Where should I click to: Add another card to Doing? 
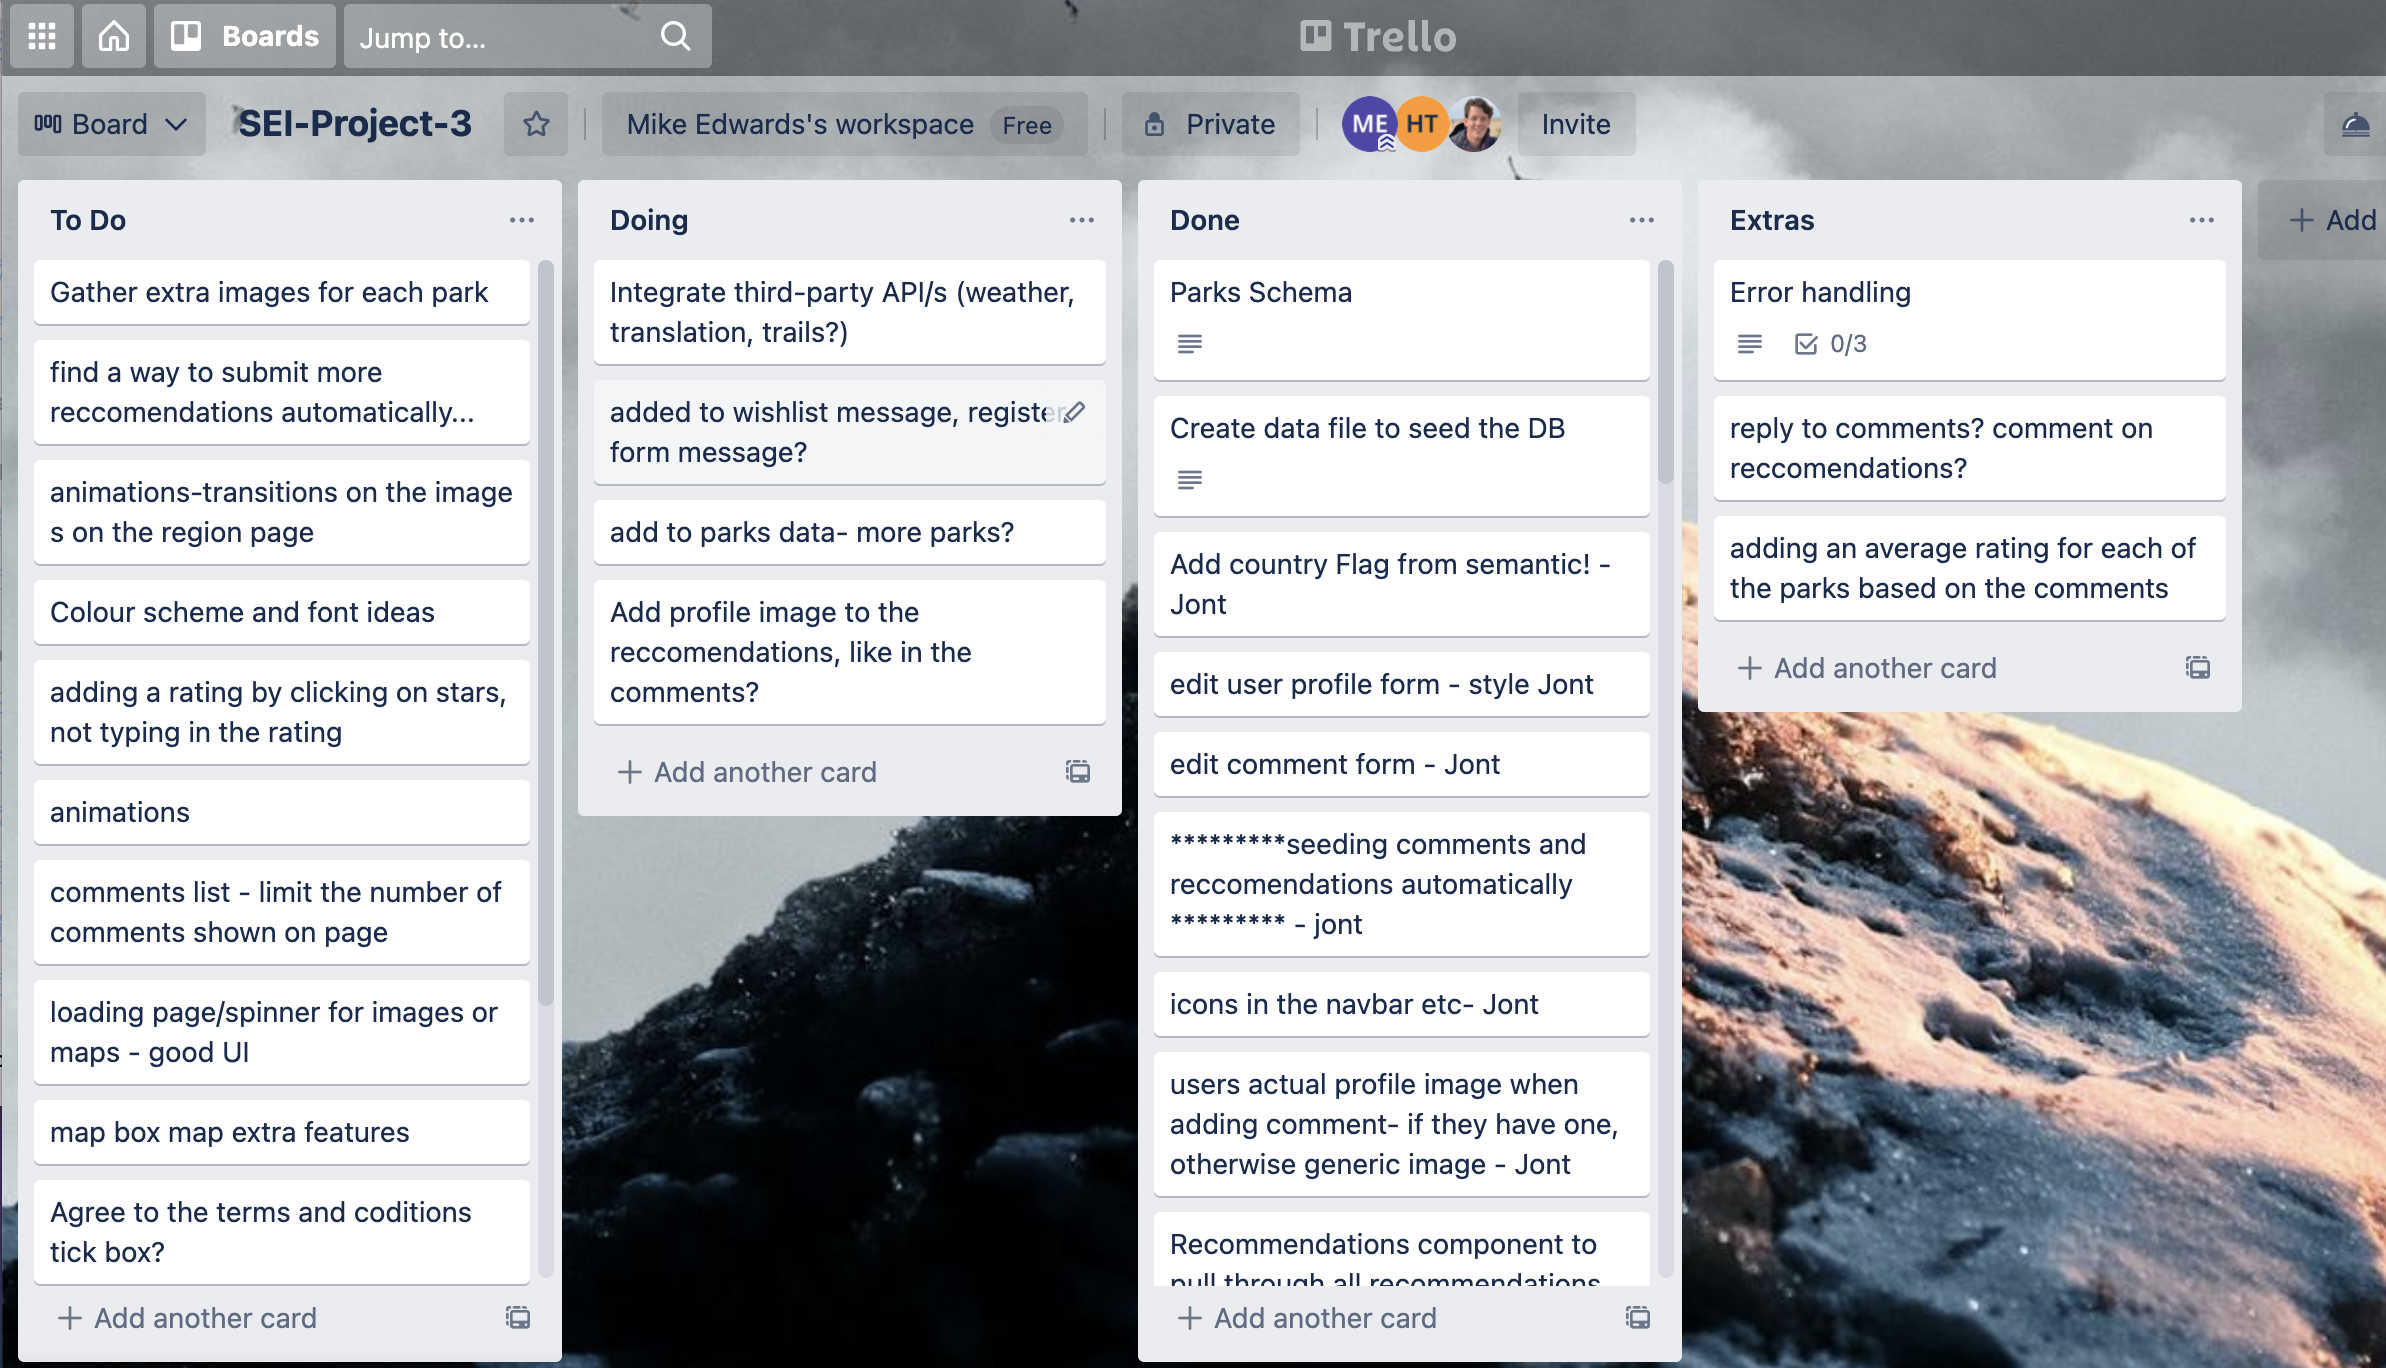(748, 772)
